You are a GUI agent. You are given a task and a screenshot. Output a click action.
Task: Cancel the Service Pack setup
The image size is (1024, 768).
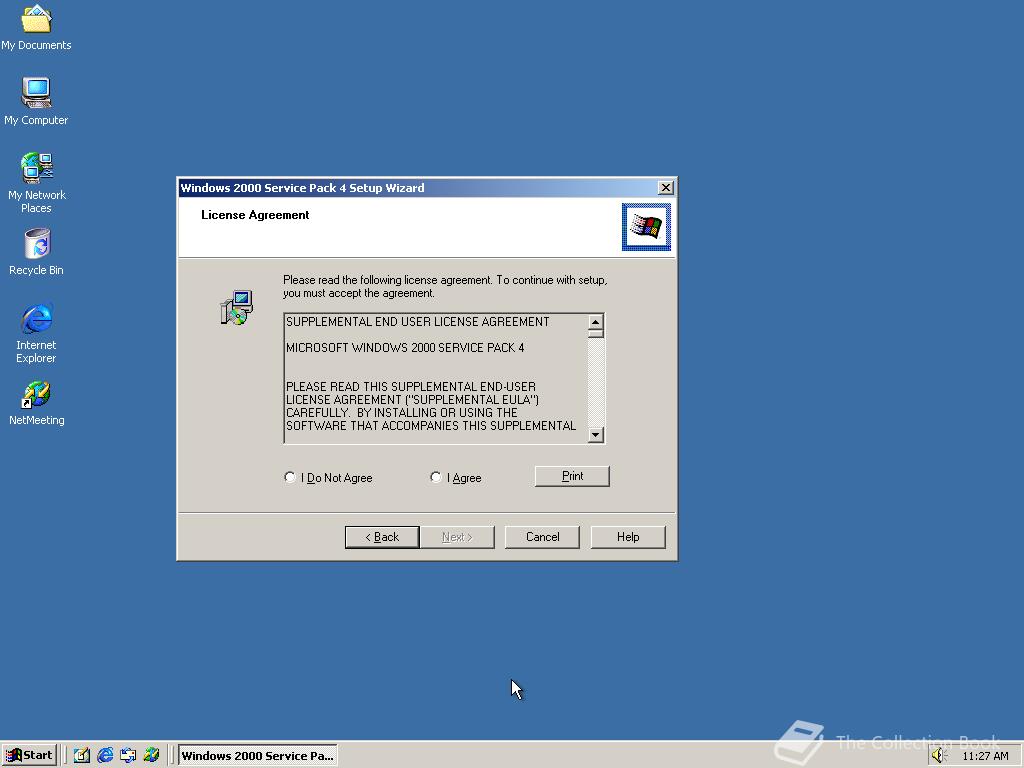tap(542, 537)
